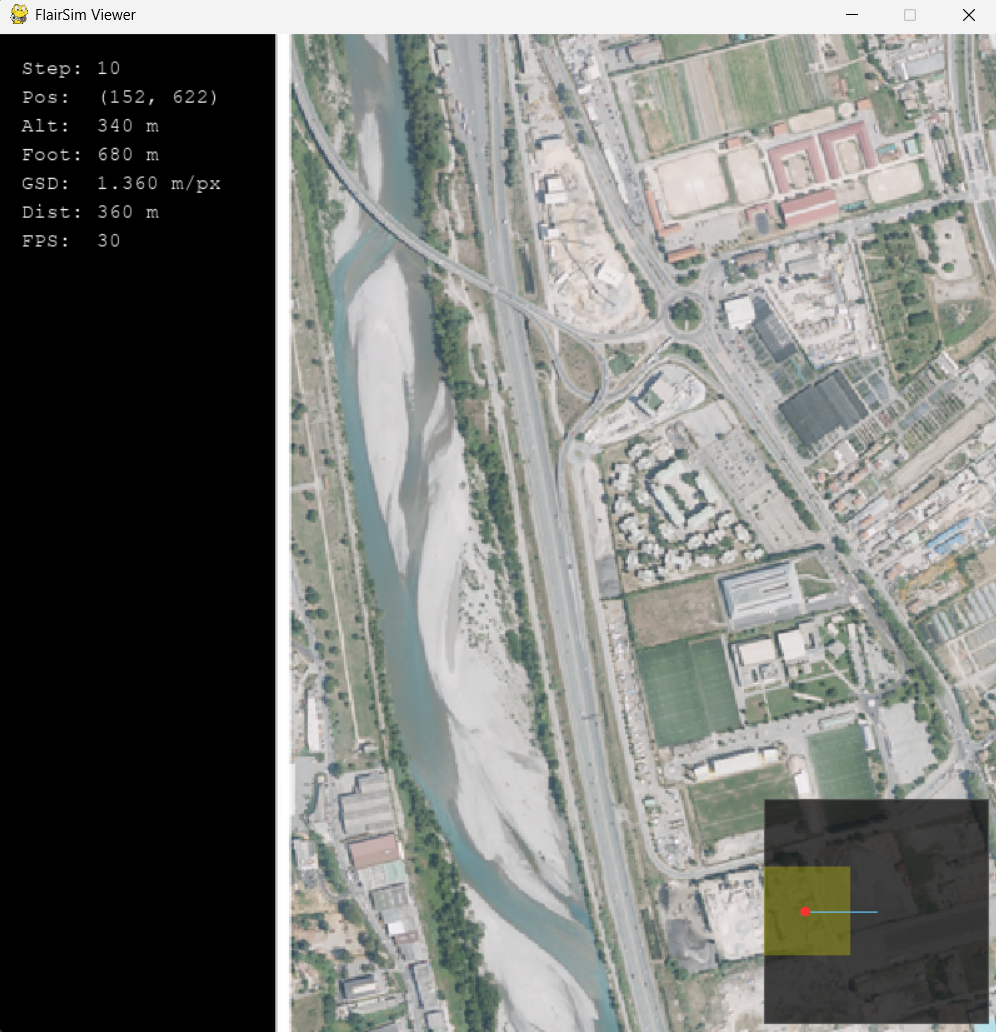This screenshot has height=1032, width=996.
Task: Click the FlairSim Viewer window title text
Action: coord(85,15)
